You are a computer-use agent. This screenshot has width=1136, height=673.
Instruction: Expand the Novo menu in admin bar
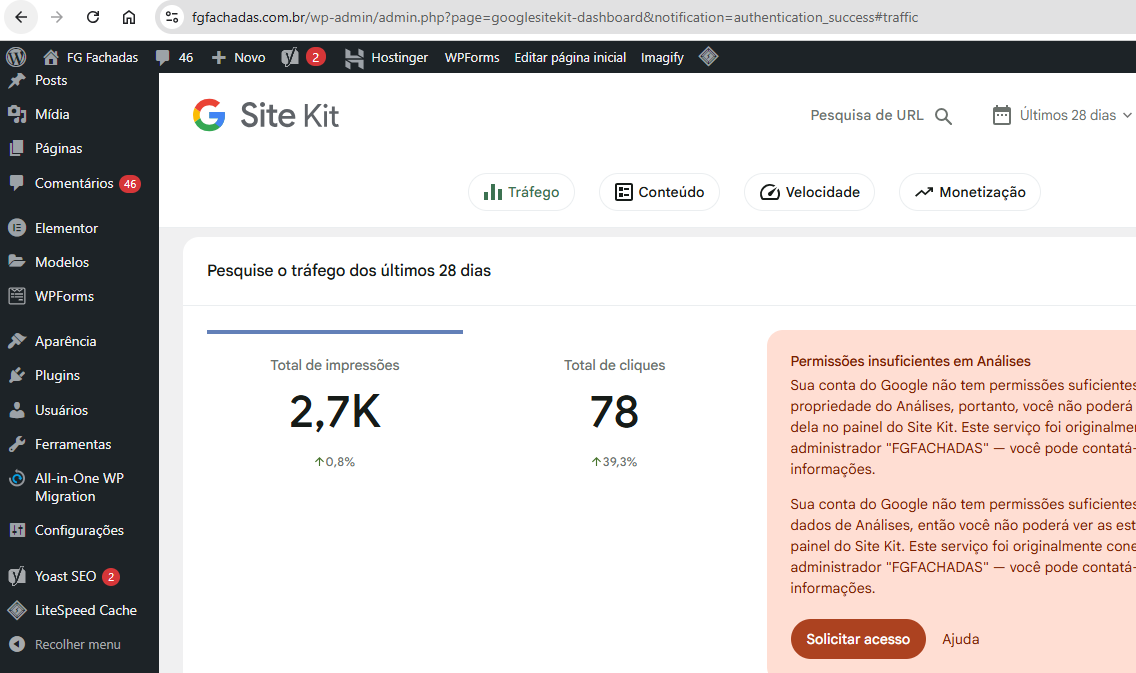[x=239, y=57]
